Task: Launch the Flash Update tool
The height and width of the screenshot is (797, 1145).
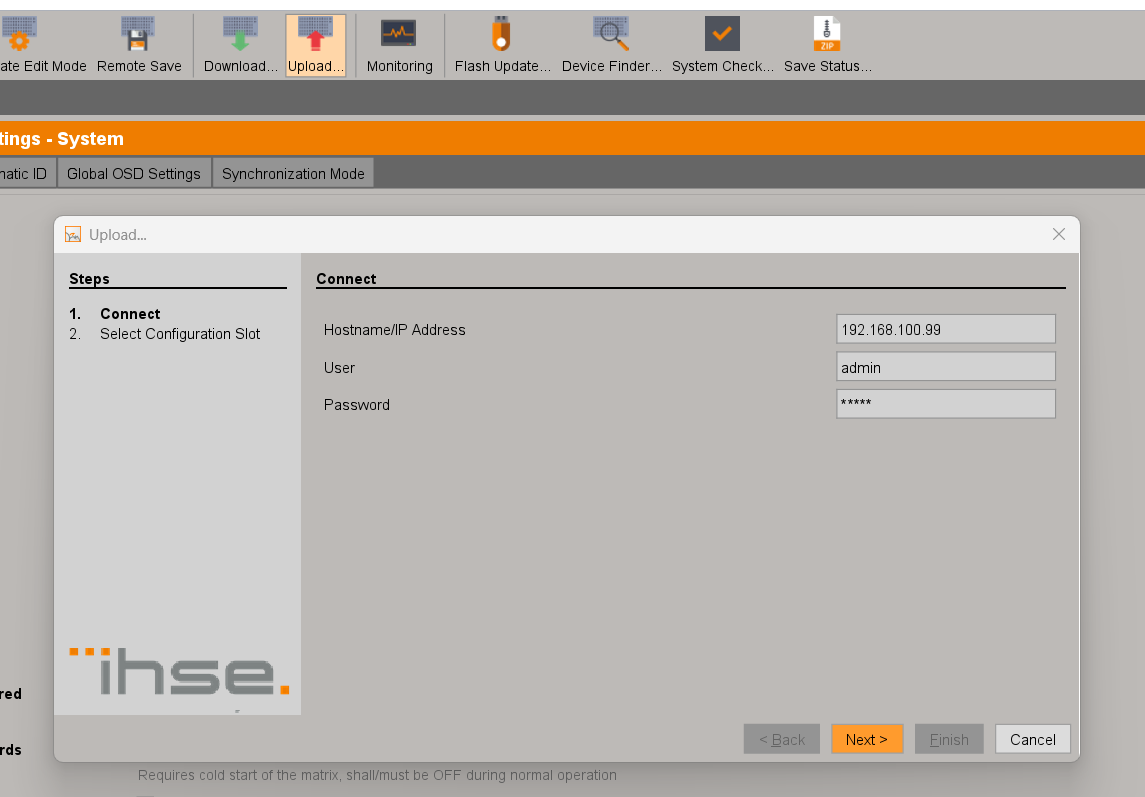Action: 502,37
